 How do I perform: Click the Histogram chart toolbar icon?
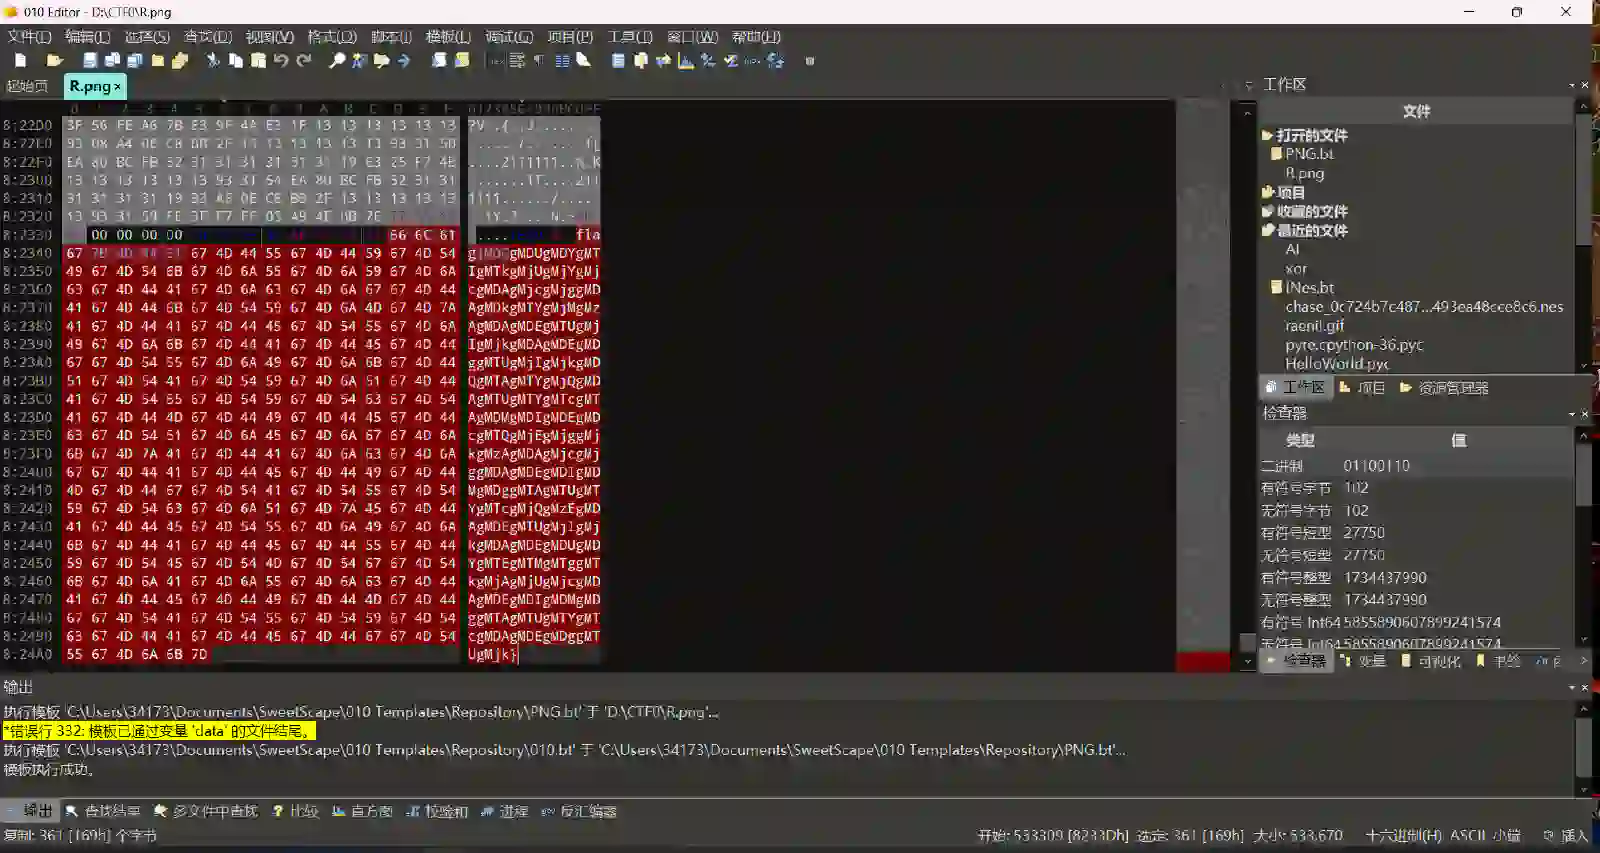click(686, 61)
